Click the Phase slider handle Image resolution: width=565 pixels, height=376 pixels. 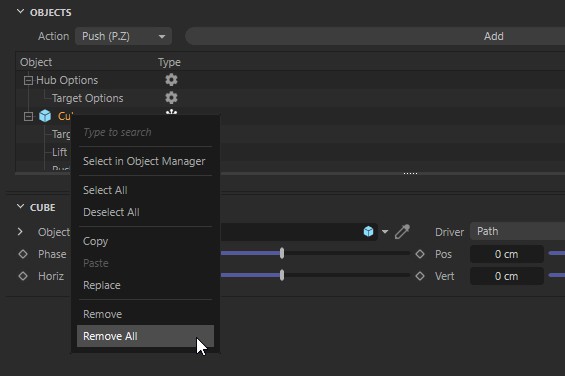point(282,253)
